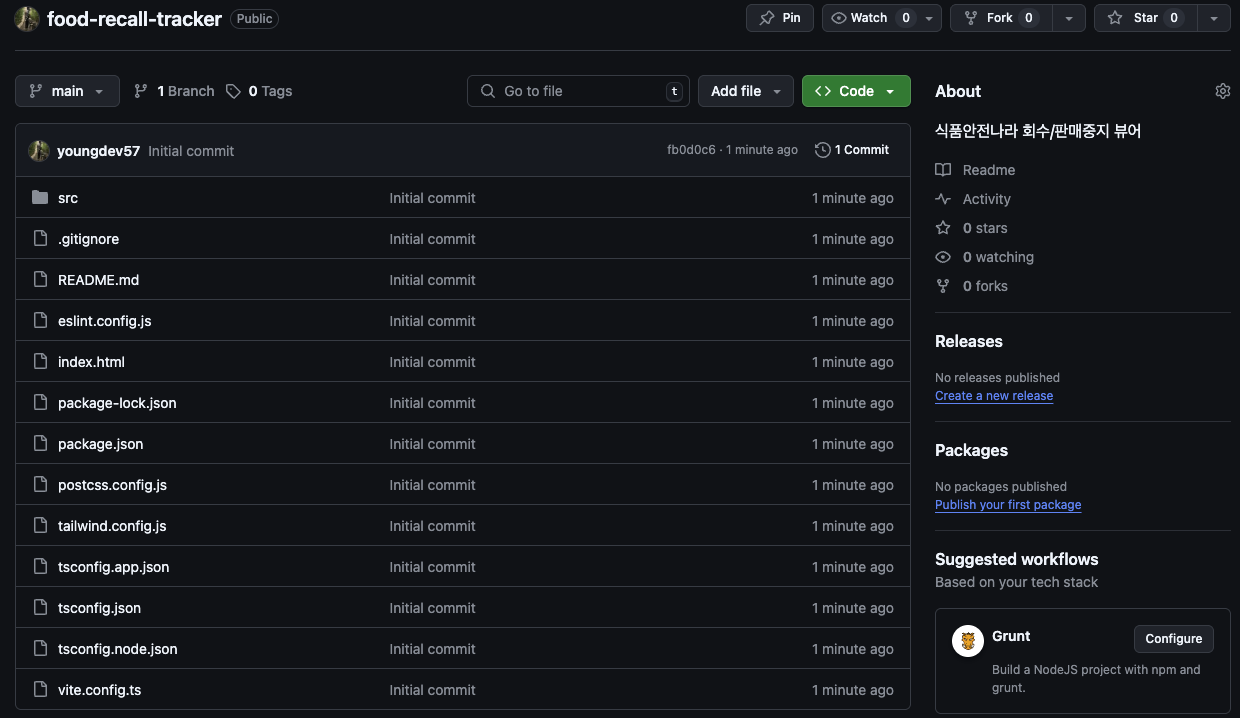Expand the Fork options caret
The height and width of the screenshot is (718, 1240).
[x=1069, y=18]
